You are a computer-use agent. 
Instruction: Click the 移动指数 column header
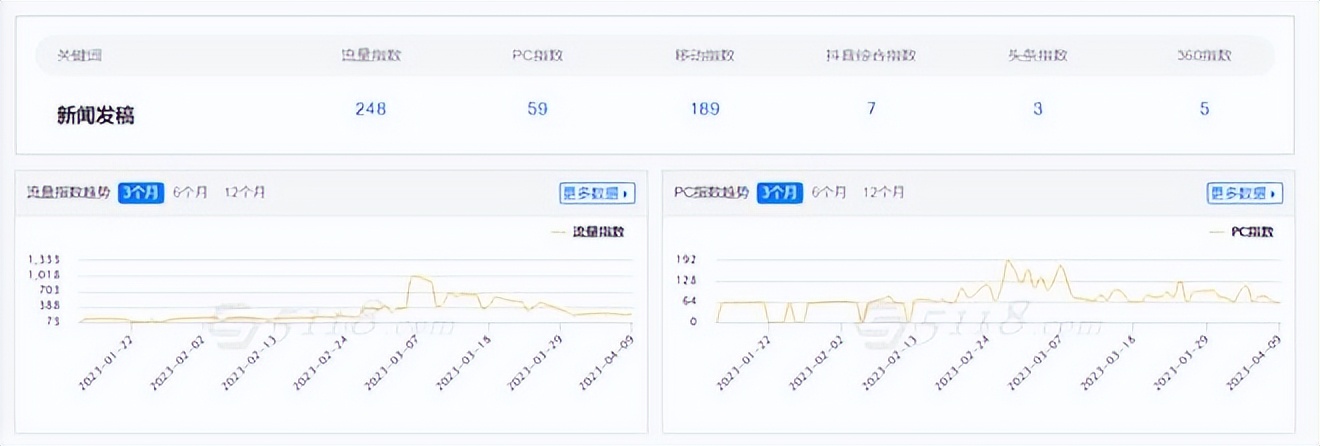[x=705, y=56]
